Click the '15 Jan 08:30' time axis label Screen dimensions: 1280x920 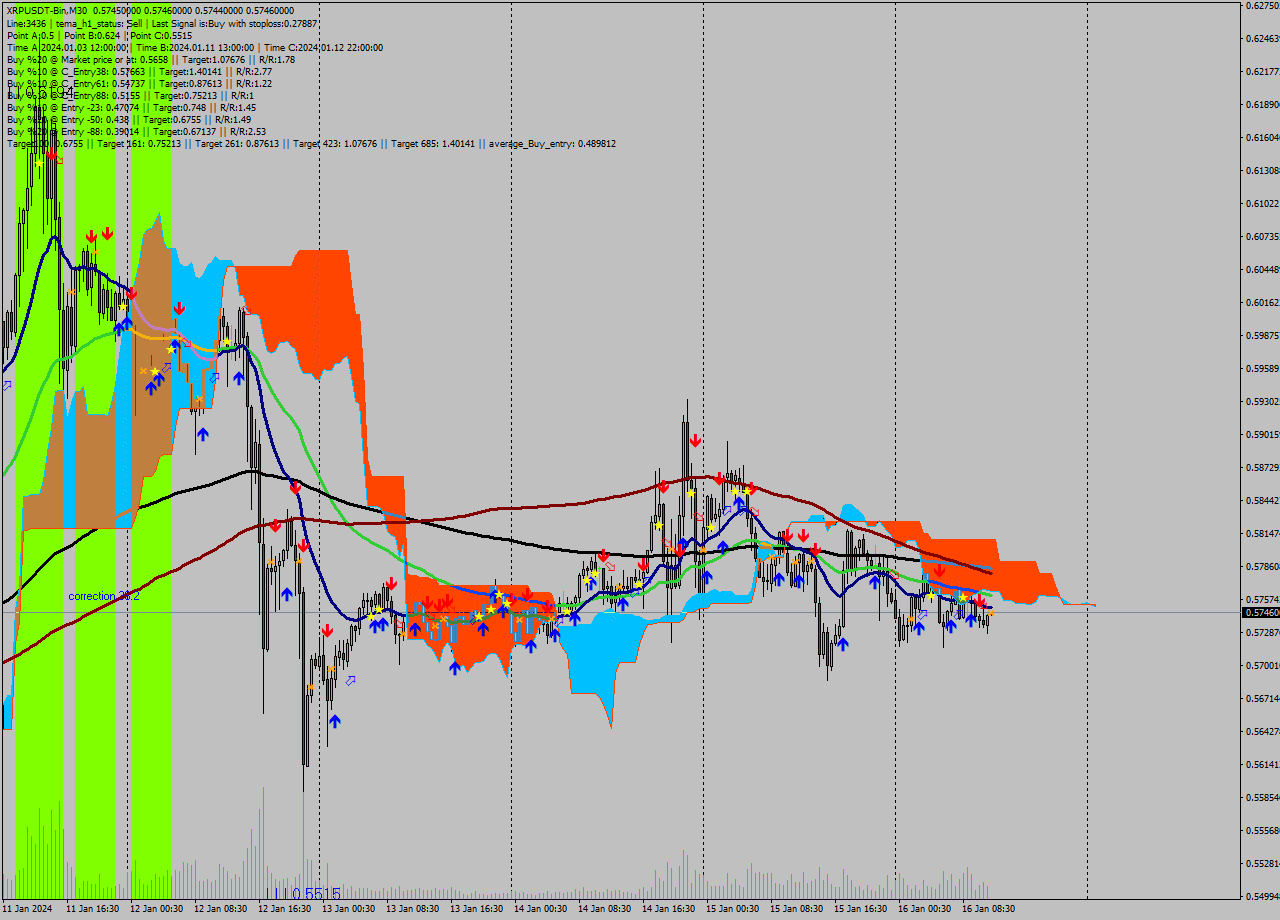[x=797, y=909]
